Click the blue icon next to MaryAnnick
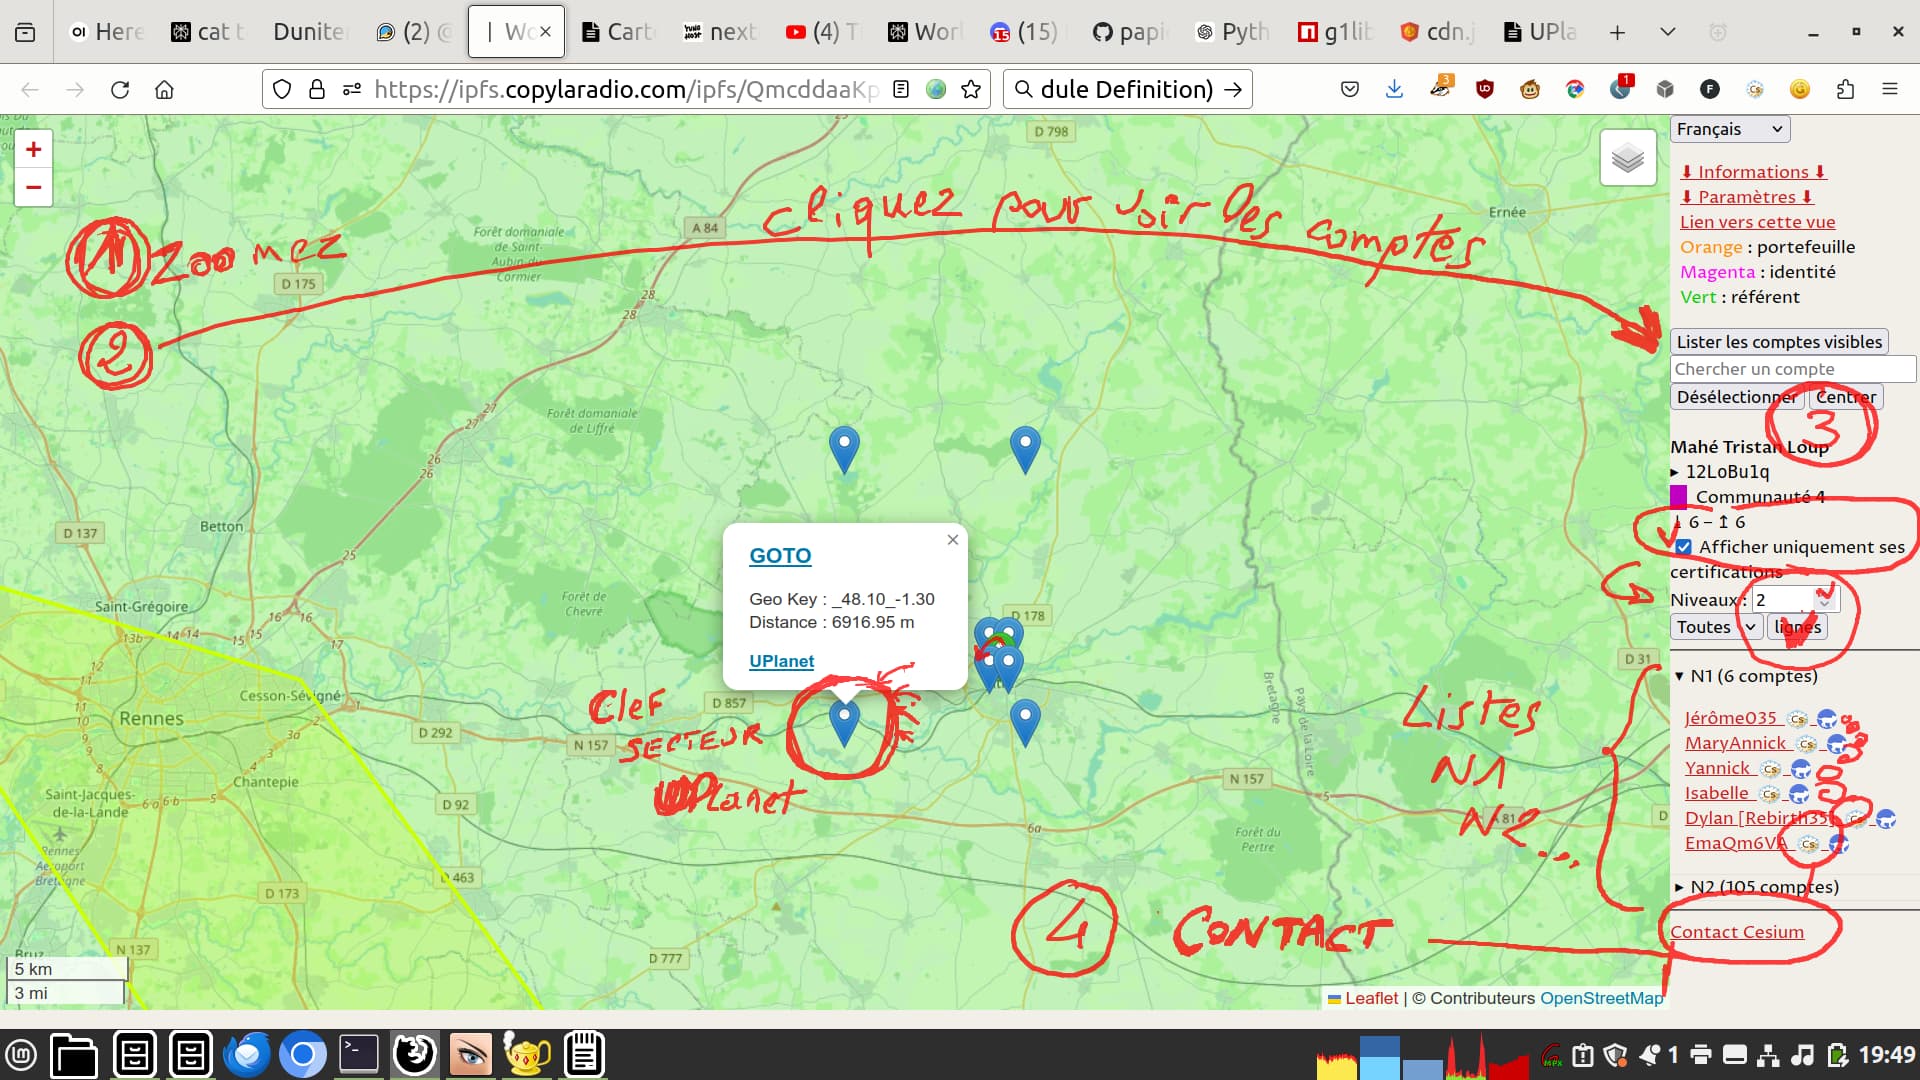The width and height of the screenshot is (1920, 1080). click(x=1836, y=744)
